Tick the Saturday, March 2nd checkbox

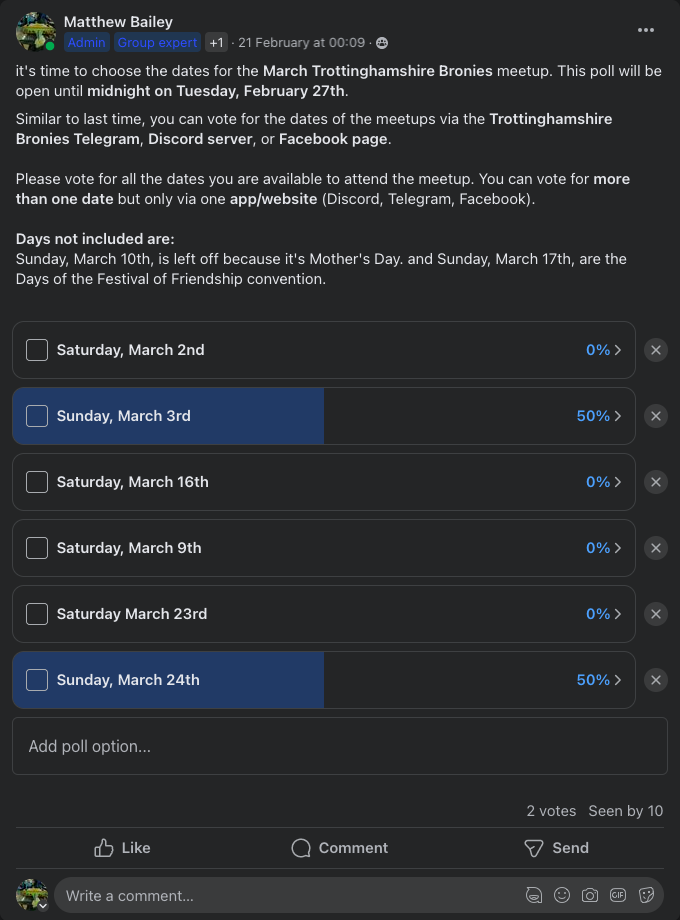pos(37,350)
